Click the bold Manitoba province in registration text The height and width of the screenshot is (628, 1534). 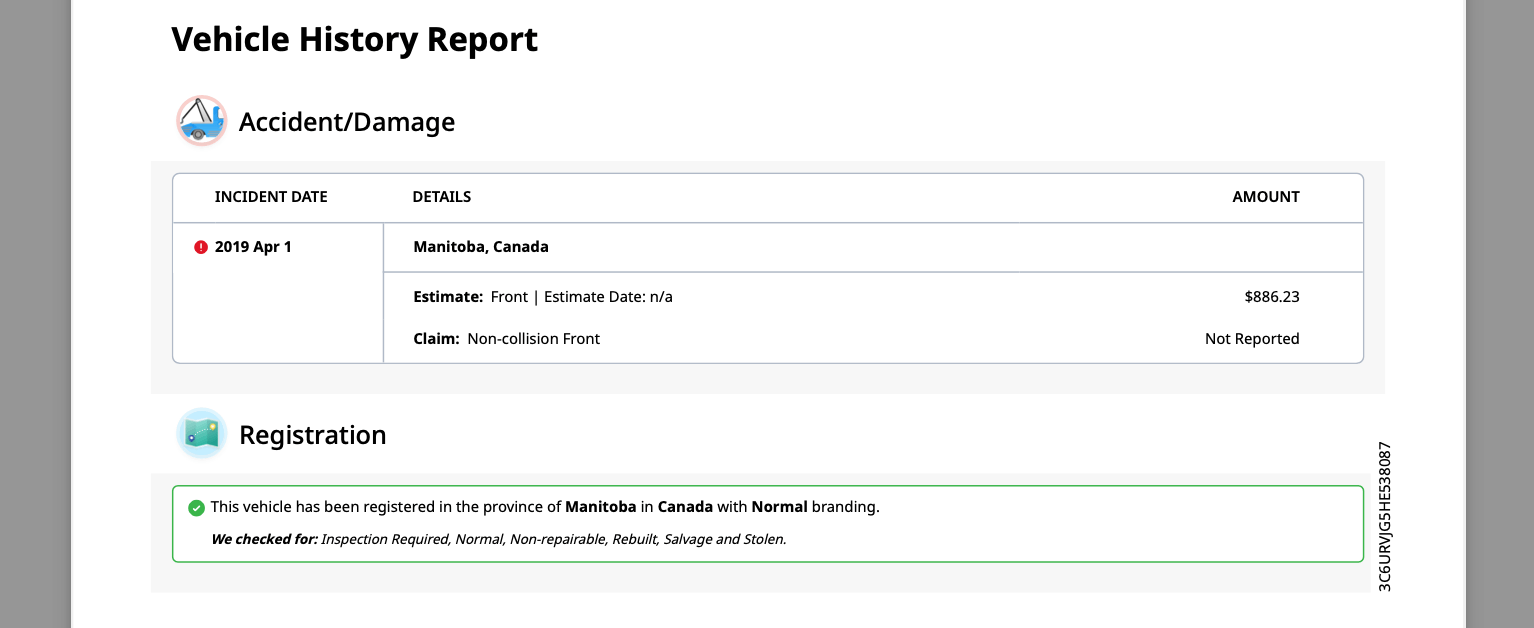click(601, 507)
